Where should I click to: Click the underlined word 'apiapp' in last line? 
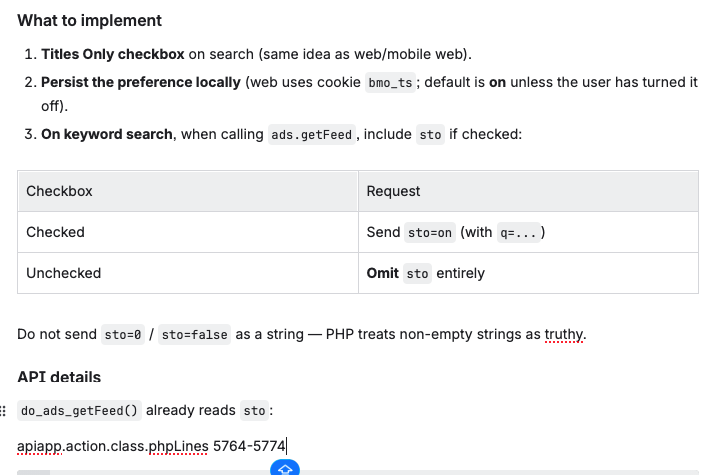click(x=39, y=446)
